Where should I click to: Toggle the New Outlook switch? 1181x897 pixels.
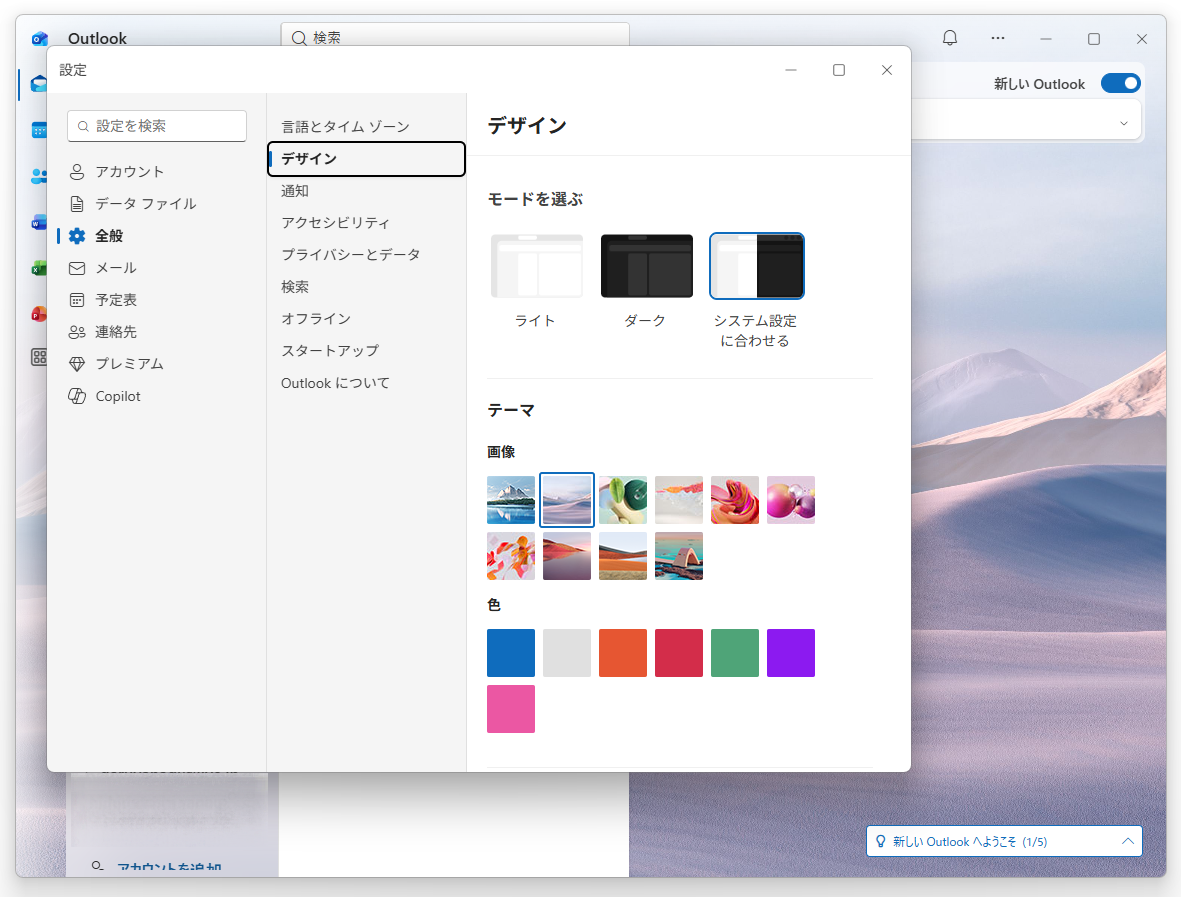[x=1121, y=83]
